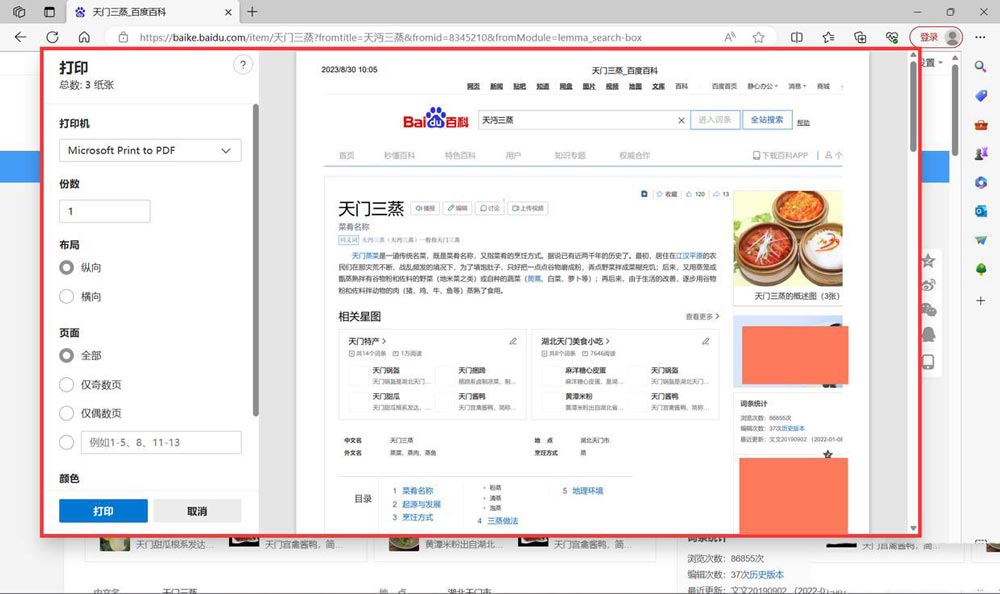Open the sidebar Microsoft 365 icon

[x=981, y=182]
